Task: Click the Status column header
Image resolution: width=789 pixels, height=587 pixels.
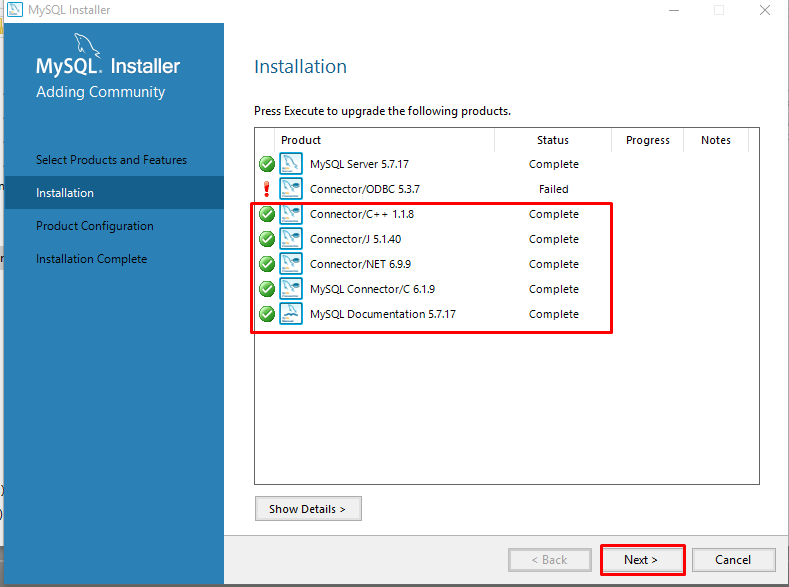Action: (x=553, y=140)
